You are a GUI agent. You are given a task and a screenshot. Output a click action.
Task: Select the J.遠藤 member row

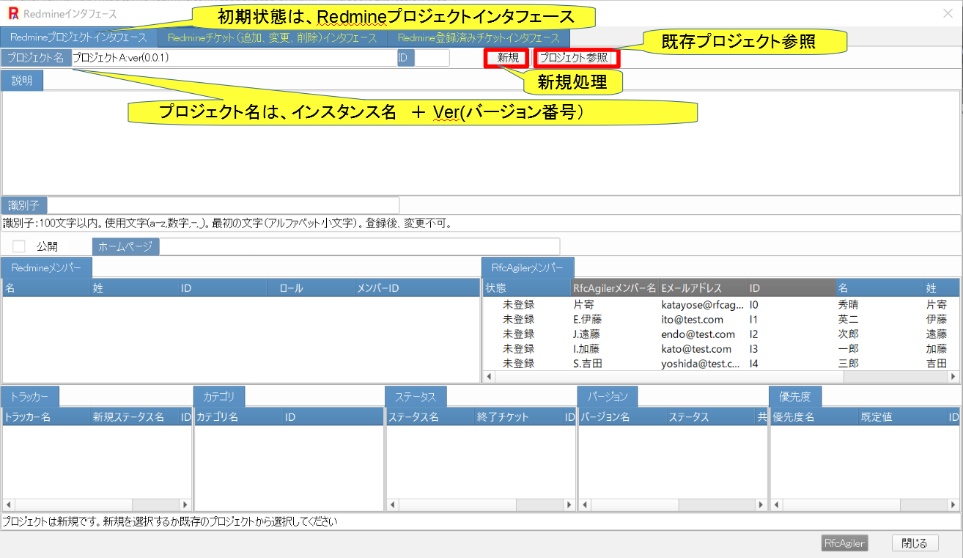719,334
